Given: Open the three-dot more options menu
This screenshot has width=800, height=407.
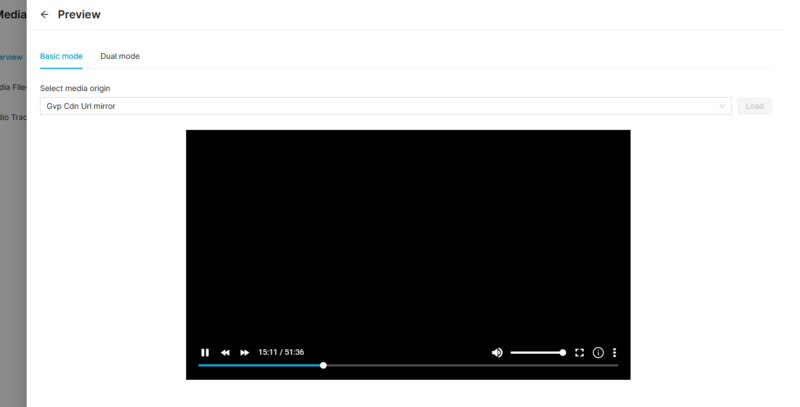Looking at the screenshot, I should click(x=614, y=352).
